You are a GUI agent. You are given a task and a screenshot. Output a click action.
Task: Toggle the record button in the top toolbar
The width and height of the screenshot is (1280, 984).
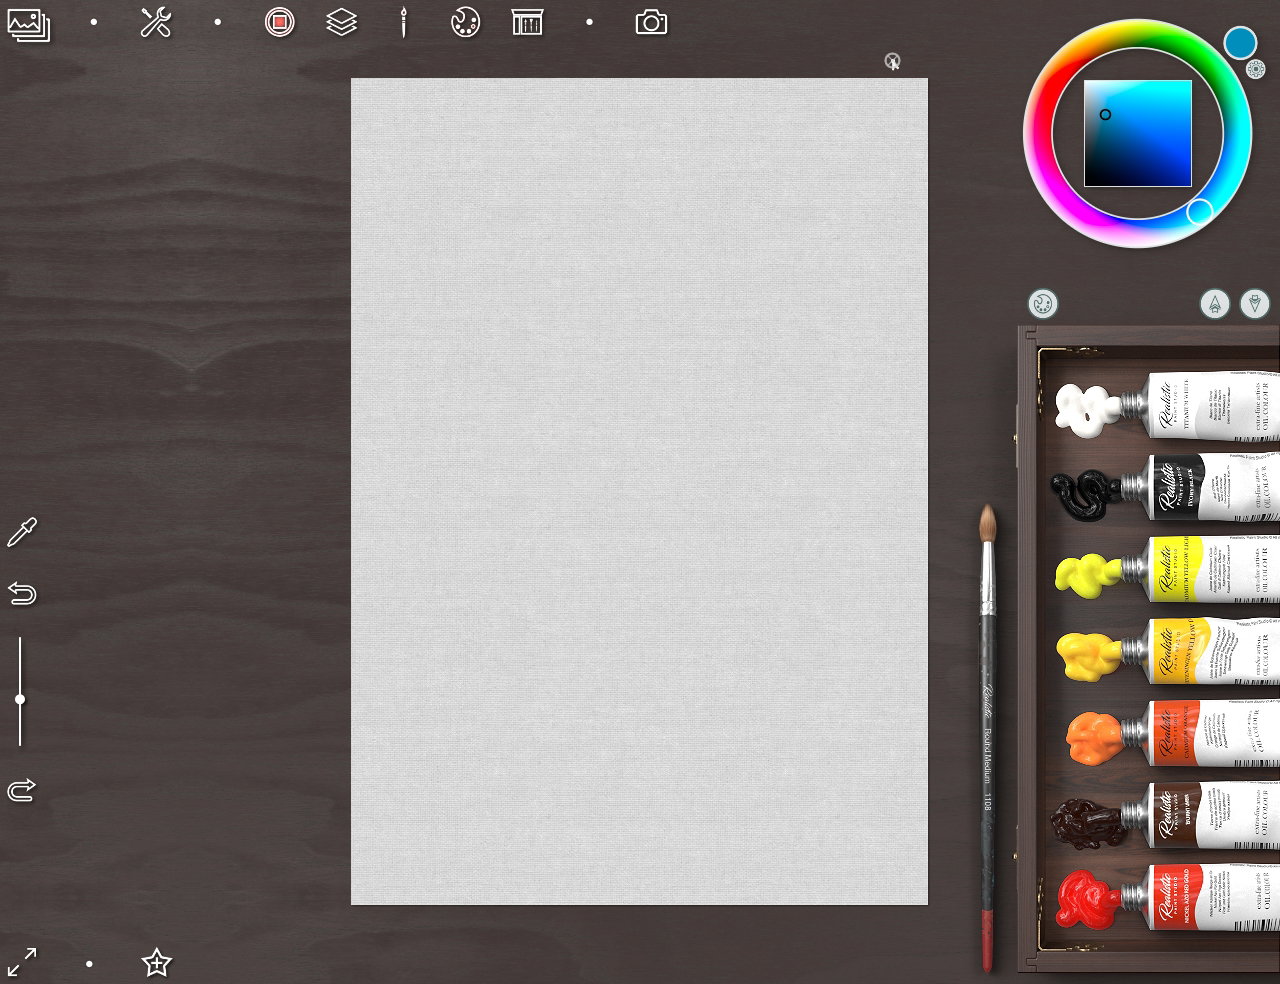tap(280, 22)
